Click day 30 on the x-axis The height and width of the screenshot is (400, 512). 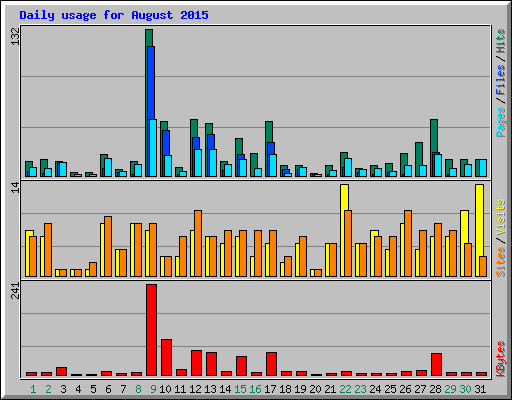(465, 389)
